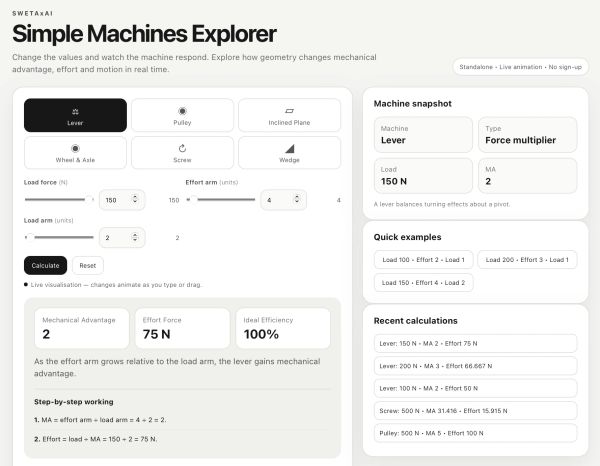600x466 pixels.
Task: Click the Effort arm slider
Action: [220, 200]
